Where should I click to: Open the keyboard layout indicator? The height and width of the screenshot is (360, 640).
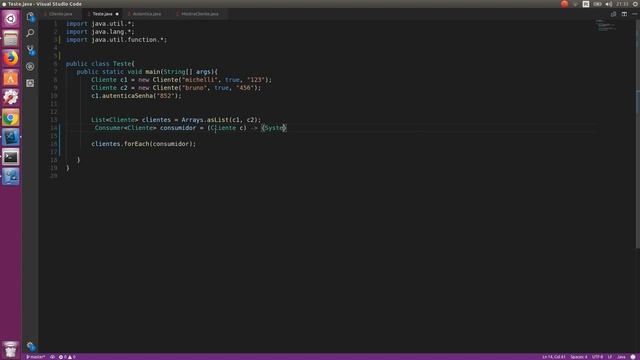586,4
